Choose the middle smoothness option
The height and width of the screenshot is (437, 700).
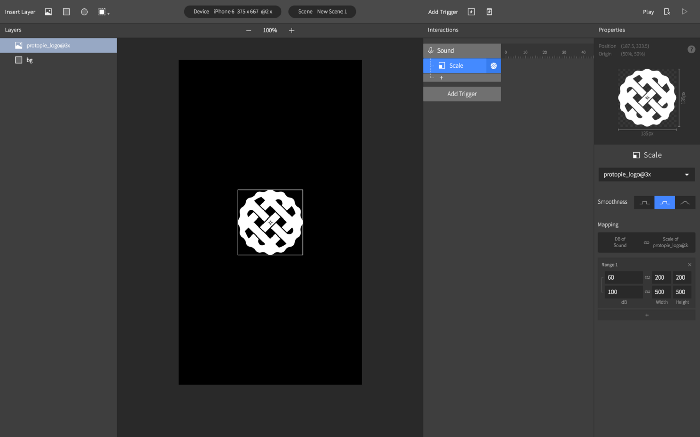pyautogui.click(x=664, y=202)
